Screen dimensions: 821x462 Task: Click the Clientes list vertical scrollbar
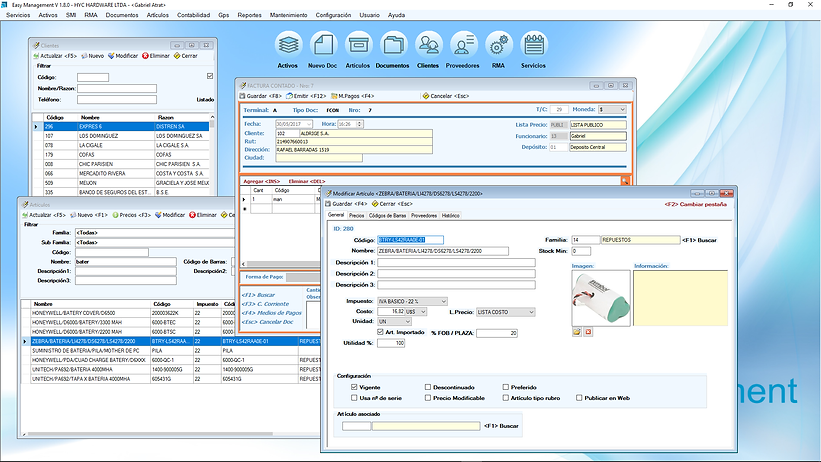[212, 155]
